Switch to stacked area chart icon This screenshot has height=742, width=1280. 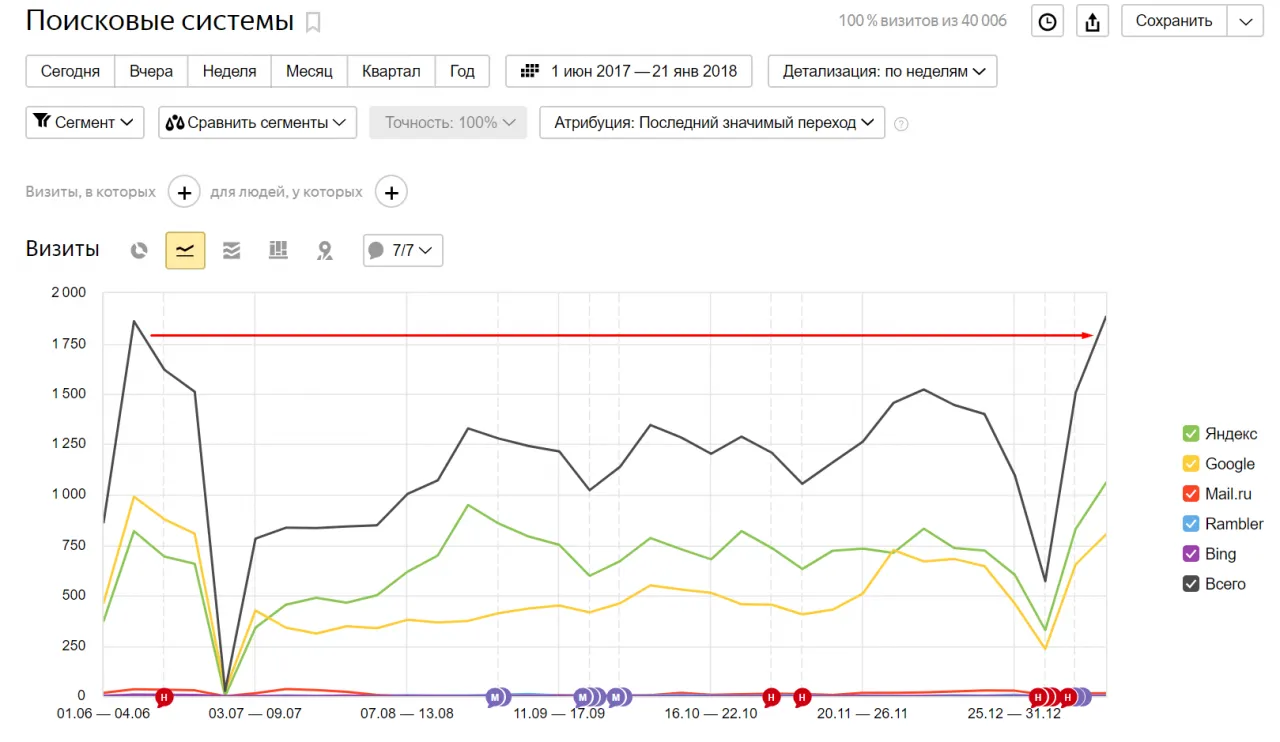pyautogui.click(x=232, y=250)
